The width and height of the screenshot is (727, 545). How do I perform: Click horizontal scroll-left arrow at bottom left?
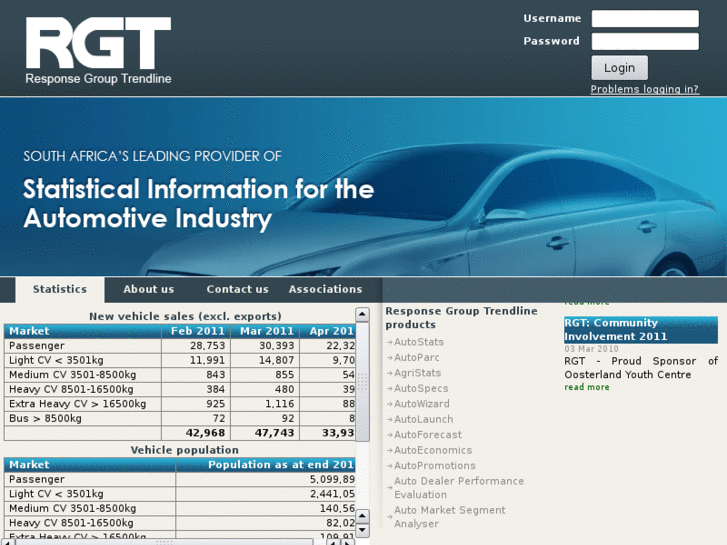7,542
